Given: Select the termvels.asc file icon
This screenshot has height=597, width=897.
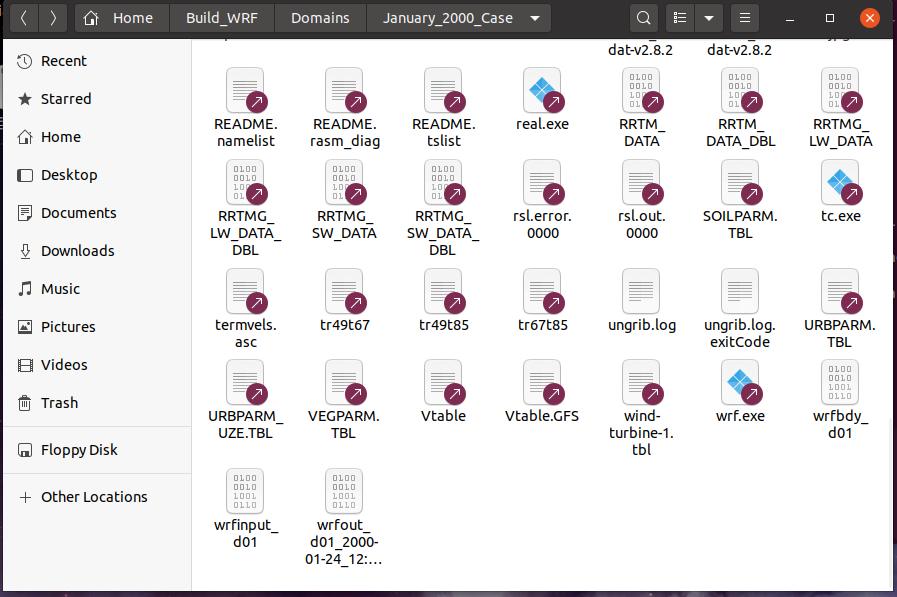Looking at the screenshot, I should tap(245, 291).
